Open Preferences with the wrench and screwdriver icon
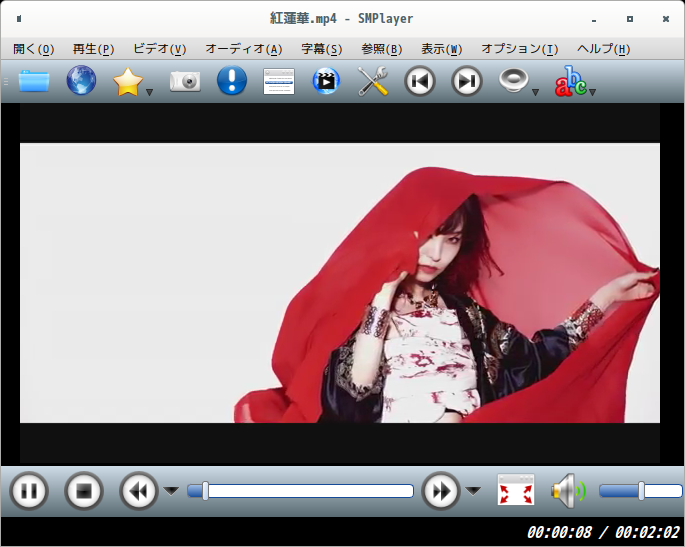The image size is (685, 547). click(373, 81)
